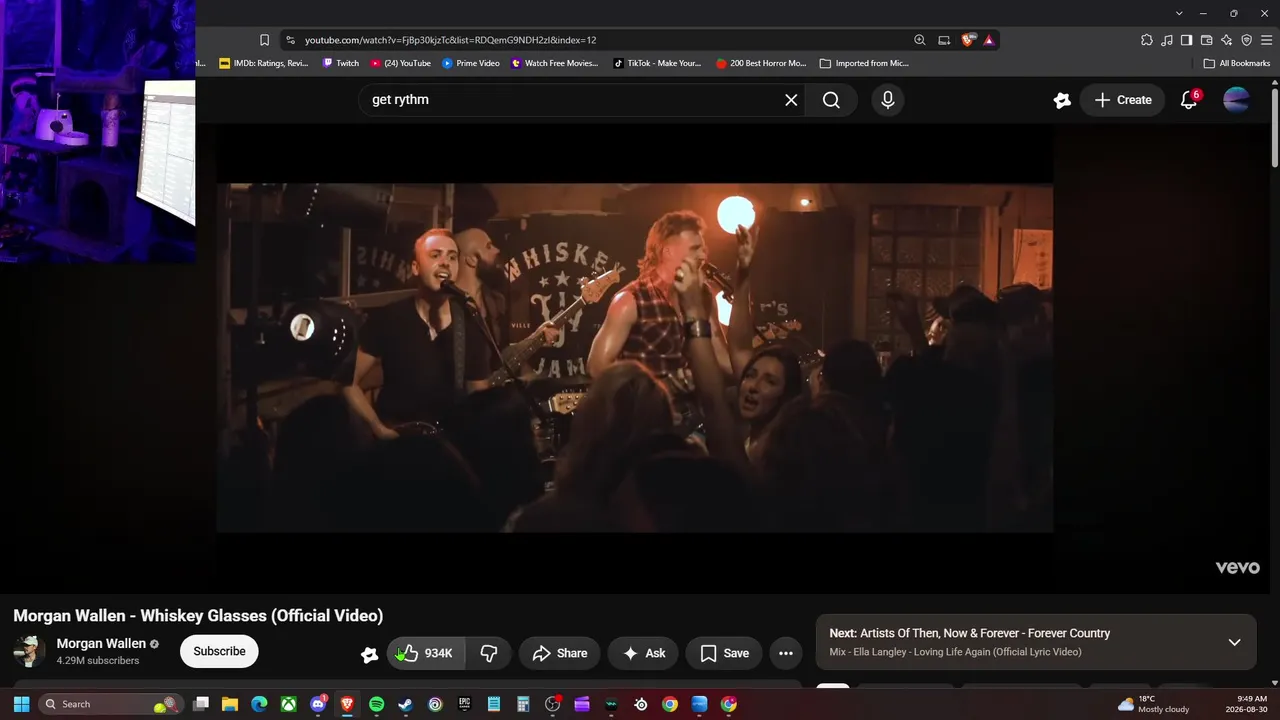Open Epic Games Launcher from taskbar

[x=464, y=704]
